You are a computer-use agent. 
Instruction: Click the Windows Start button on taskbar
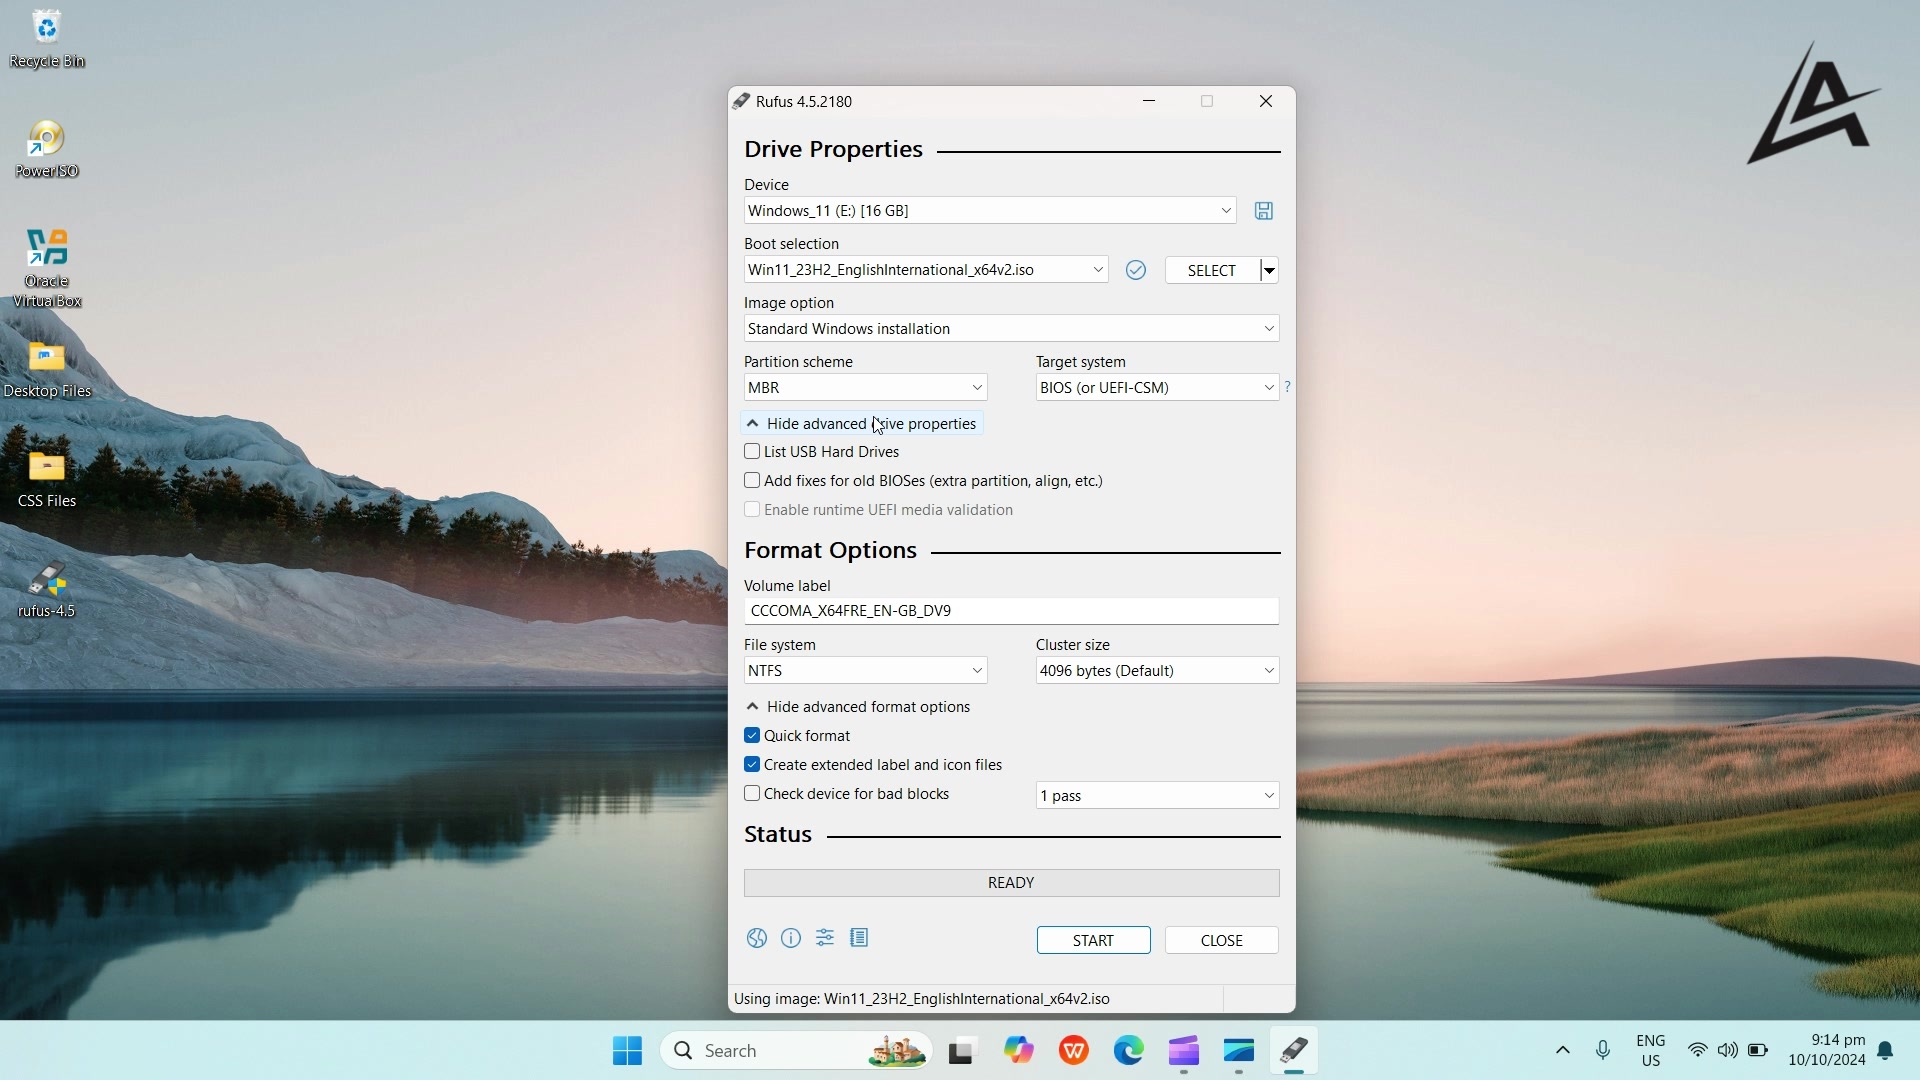(627, 1051)
